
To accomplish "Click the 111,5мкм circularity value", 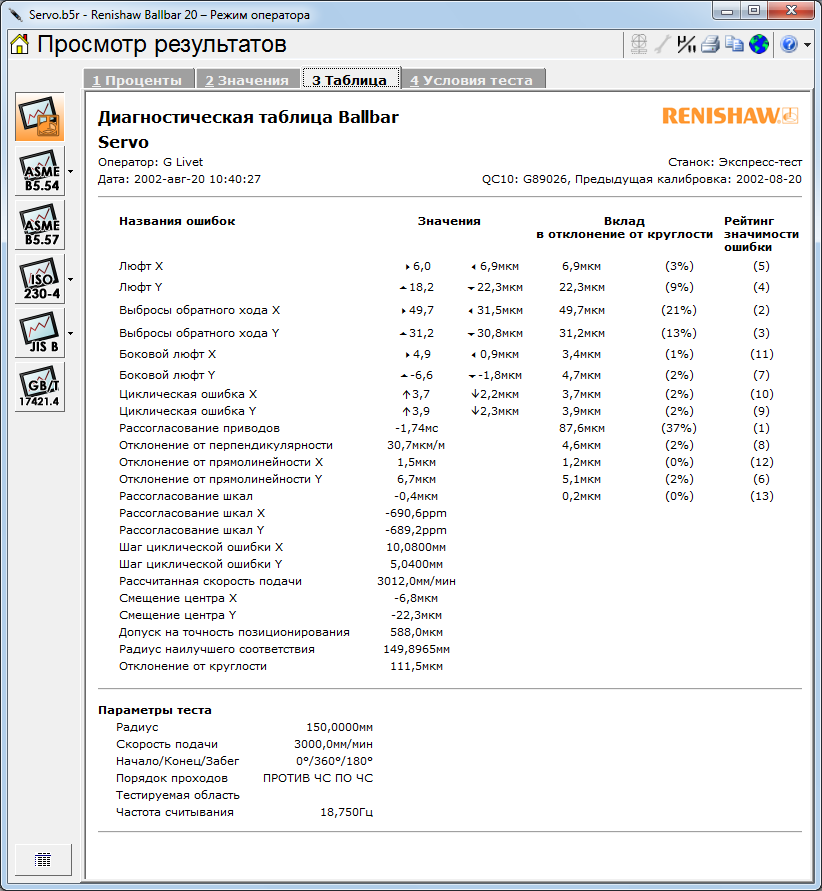I will (416, 666).
